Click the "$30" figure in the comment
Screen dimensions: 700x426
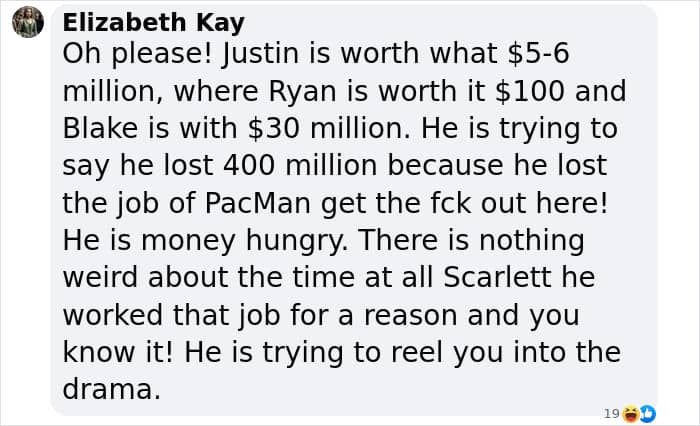coord(273,129)
